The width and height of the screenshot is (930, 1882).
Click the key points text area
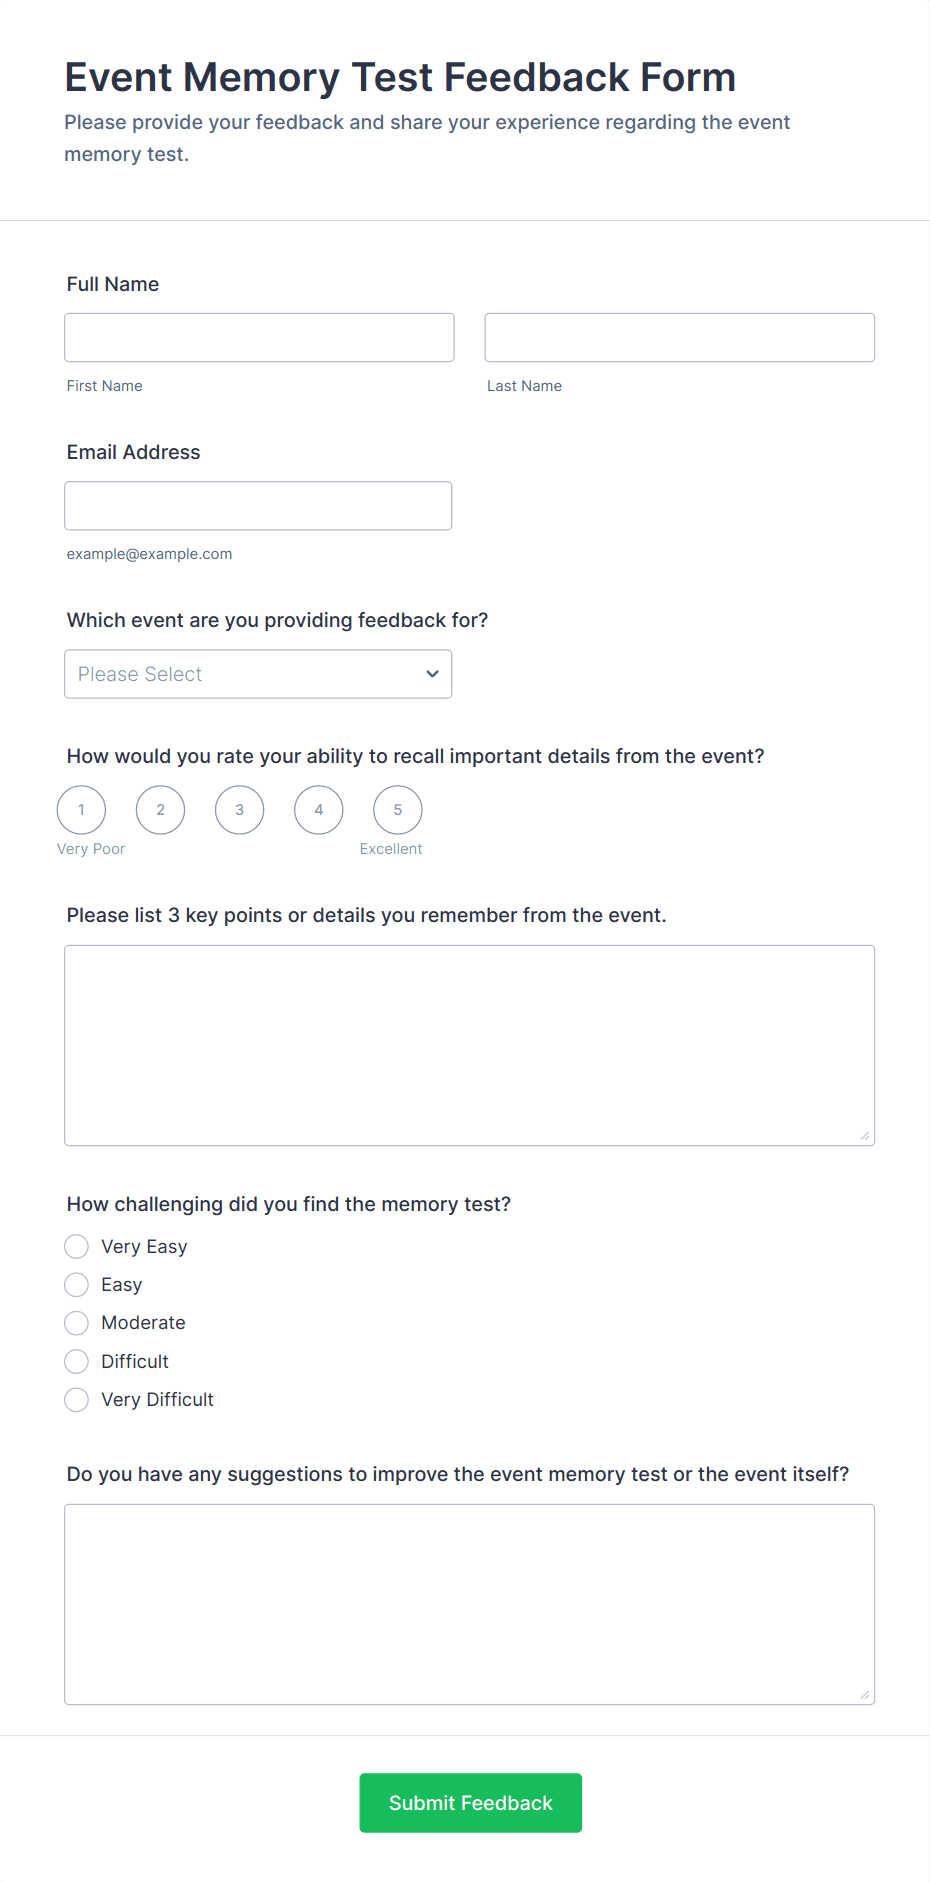click(469, 1045)
